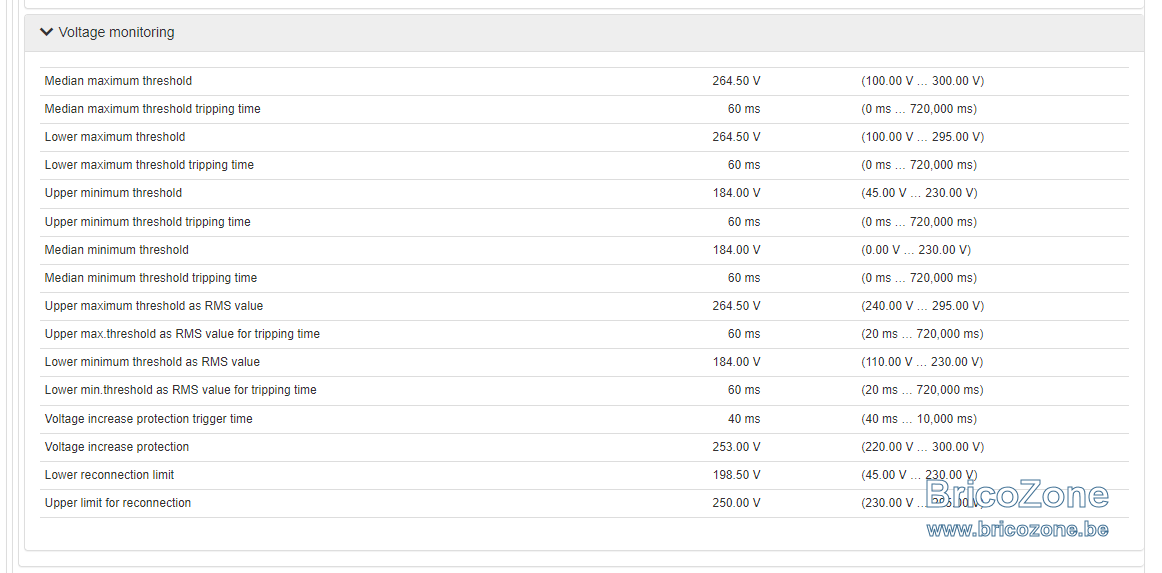This screenshot has width=1162, height=573.
Task: Click Lower min.threshold RMS tripping time label
Action: point(180,390)
